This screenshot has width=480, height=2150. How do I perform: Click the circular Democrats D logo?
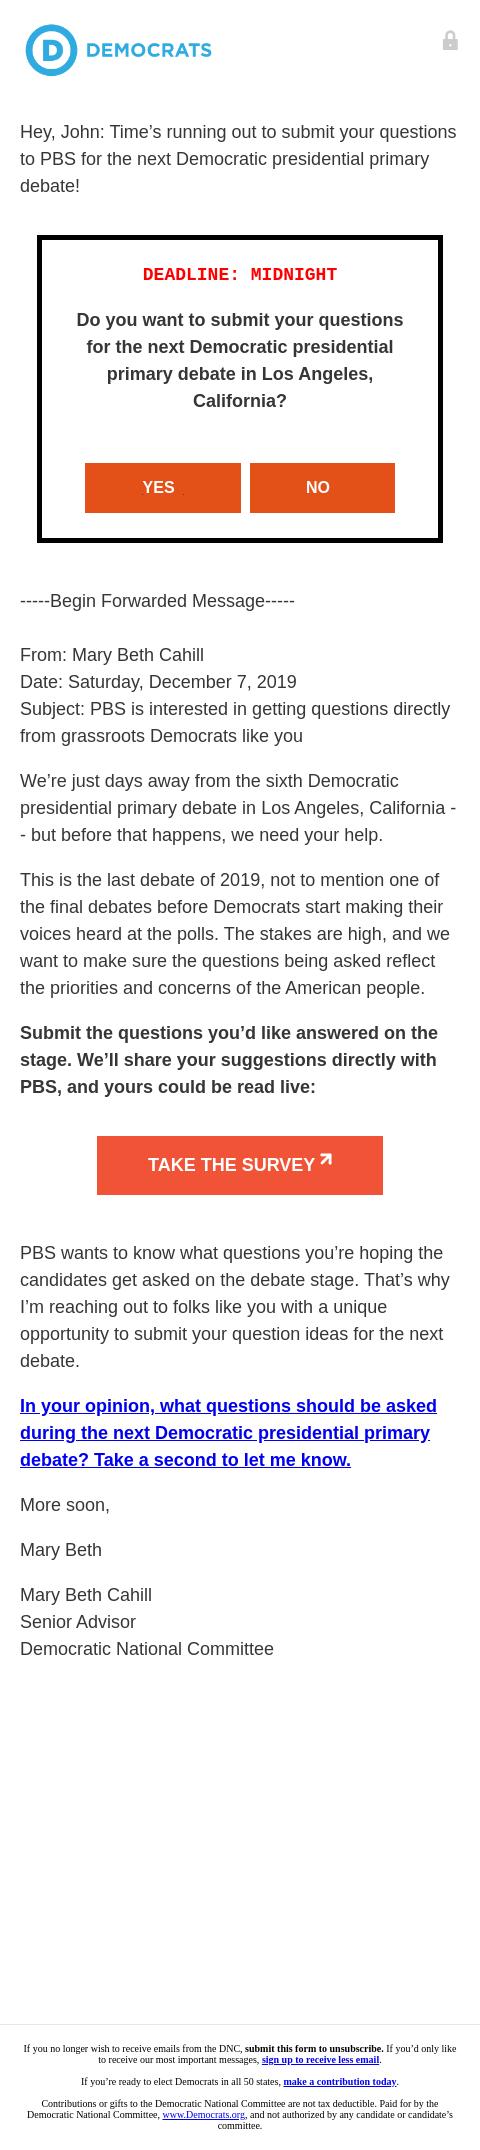[x=51, y=50]
